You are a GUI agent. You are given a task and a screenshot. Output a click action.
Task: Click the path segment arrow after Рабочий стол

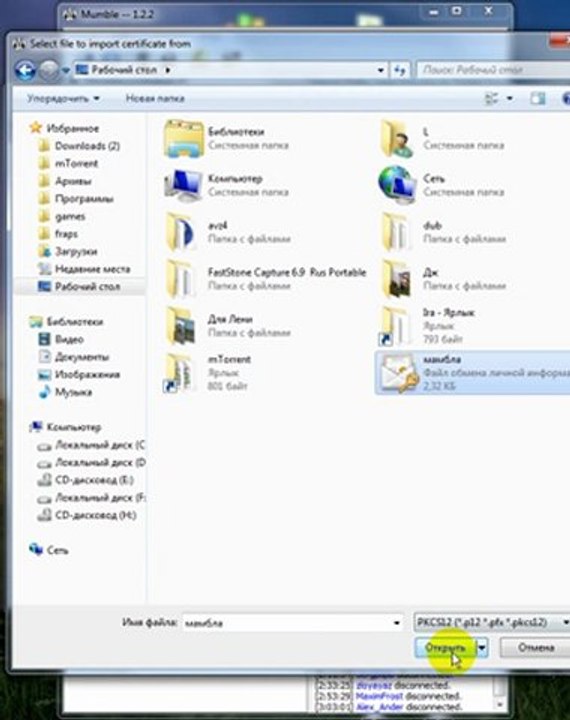coord(168,70)
